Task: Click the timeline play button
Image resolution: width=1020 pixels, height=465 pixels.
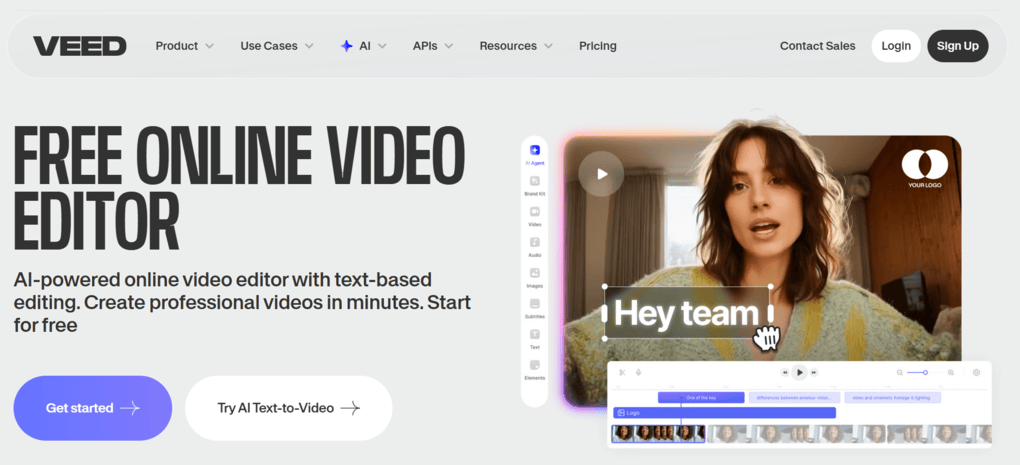Action: 799,373
